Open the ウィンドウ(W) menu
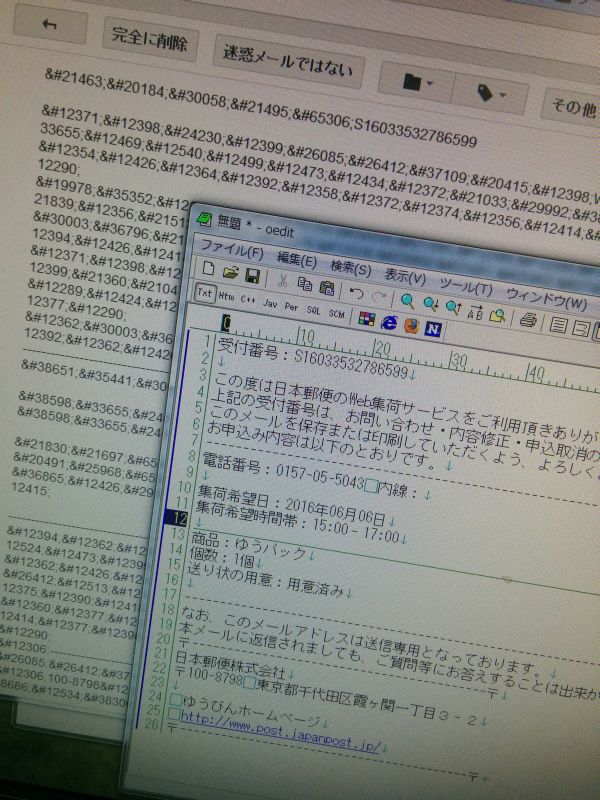 (545, 301)
